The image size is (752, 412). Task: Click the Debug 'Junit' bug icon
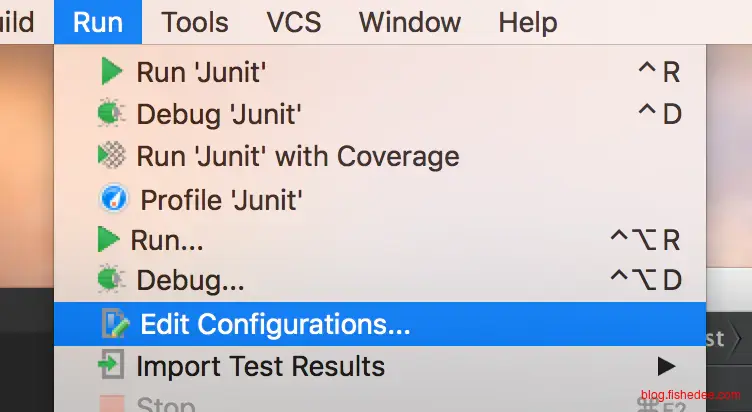coord(110,114)
